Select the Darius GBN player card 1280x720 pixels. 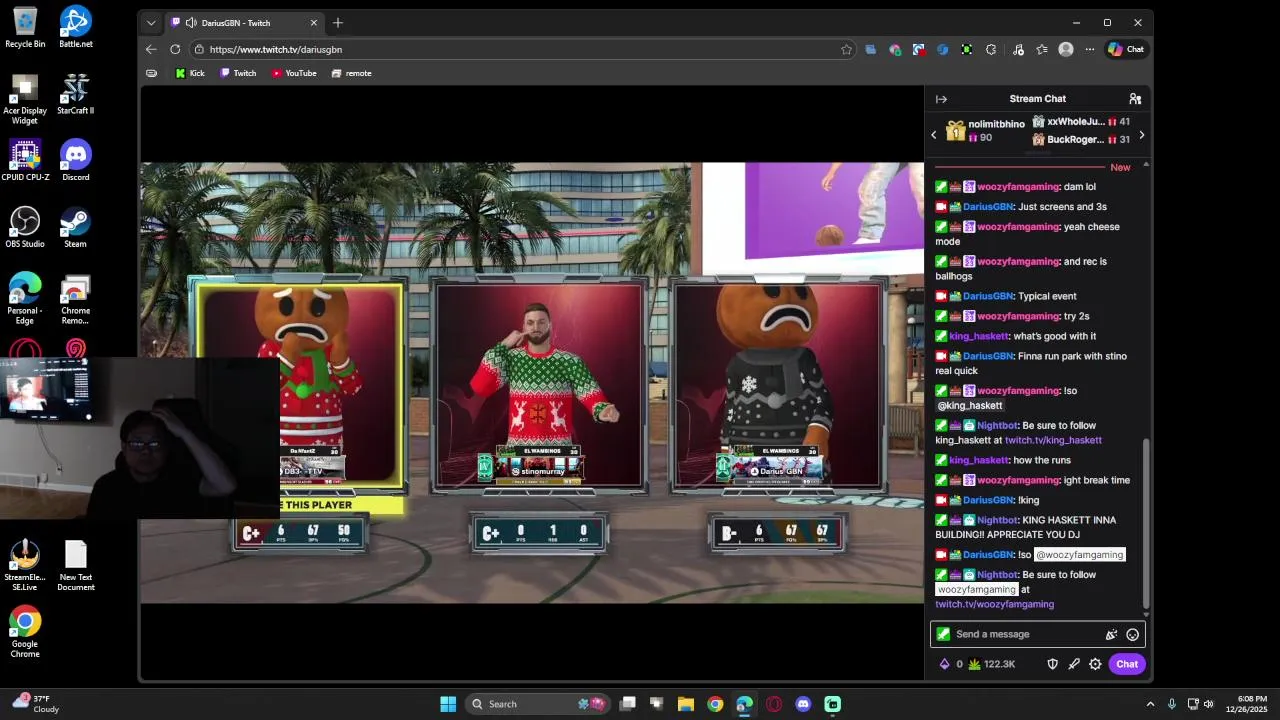[778, 388]
